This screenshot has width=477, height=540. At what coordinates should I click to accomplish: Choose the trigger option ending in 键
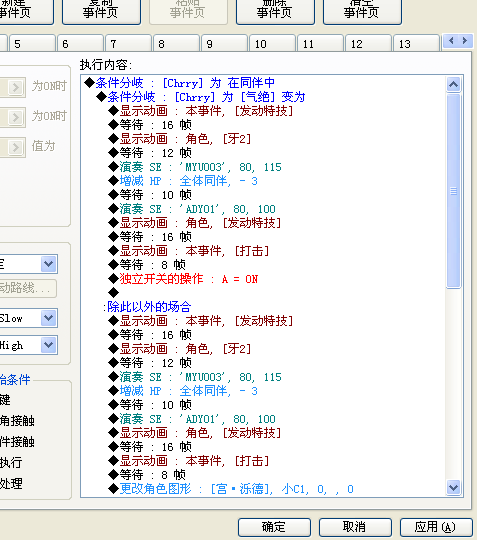5,400
